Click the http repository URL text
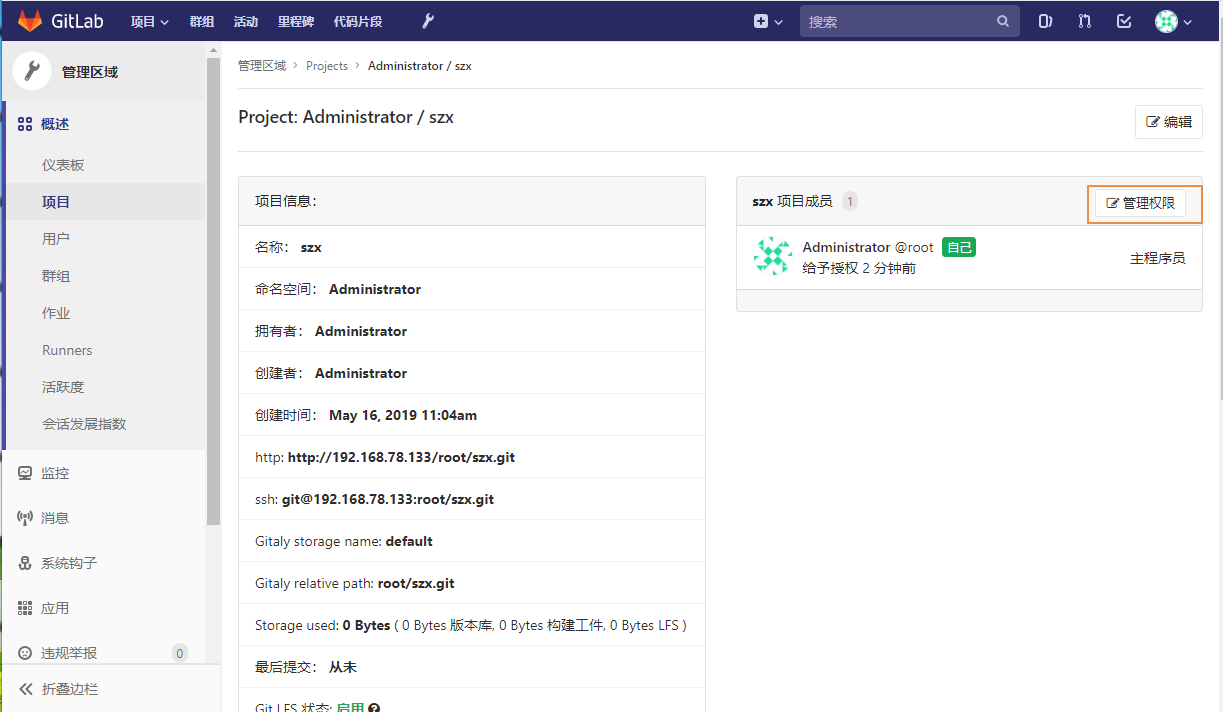Viewport: 1223px width, 712px height. point(401,457)
